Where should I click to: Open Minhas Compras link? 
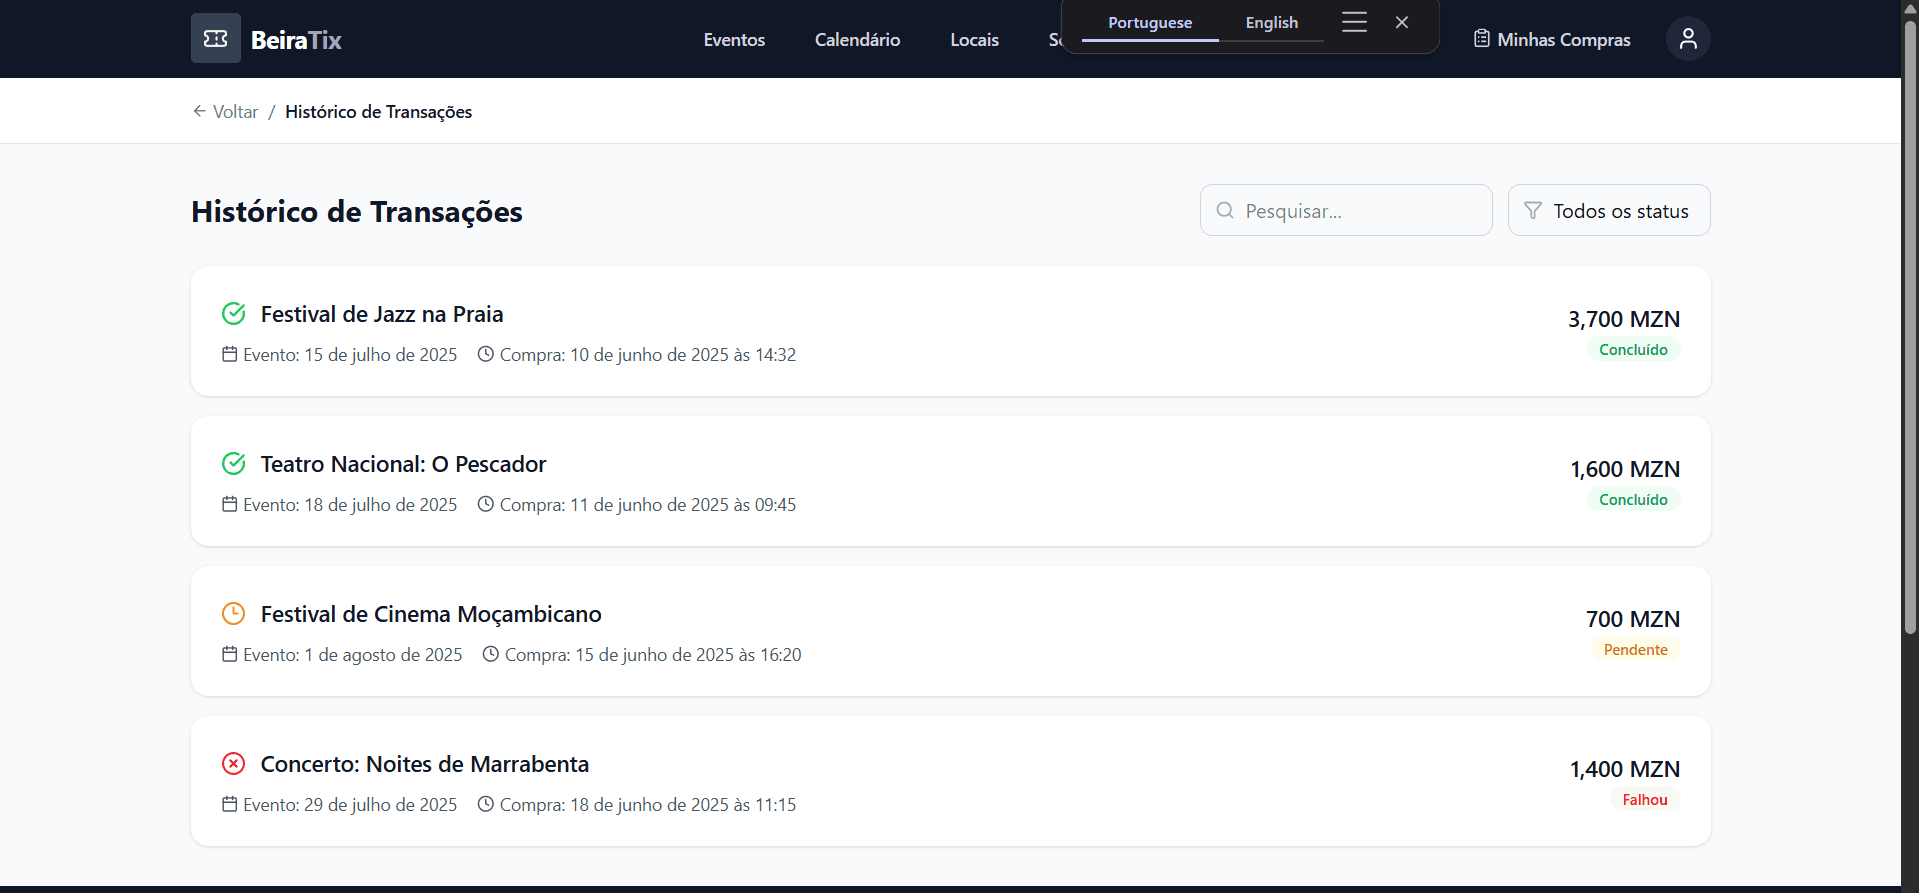[1551, 40]
